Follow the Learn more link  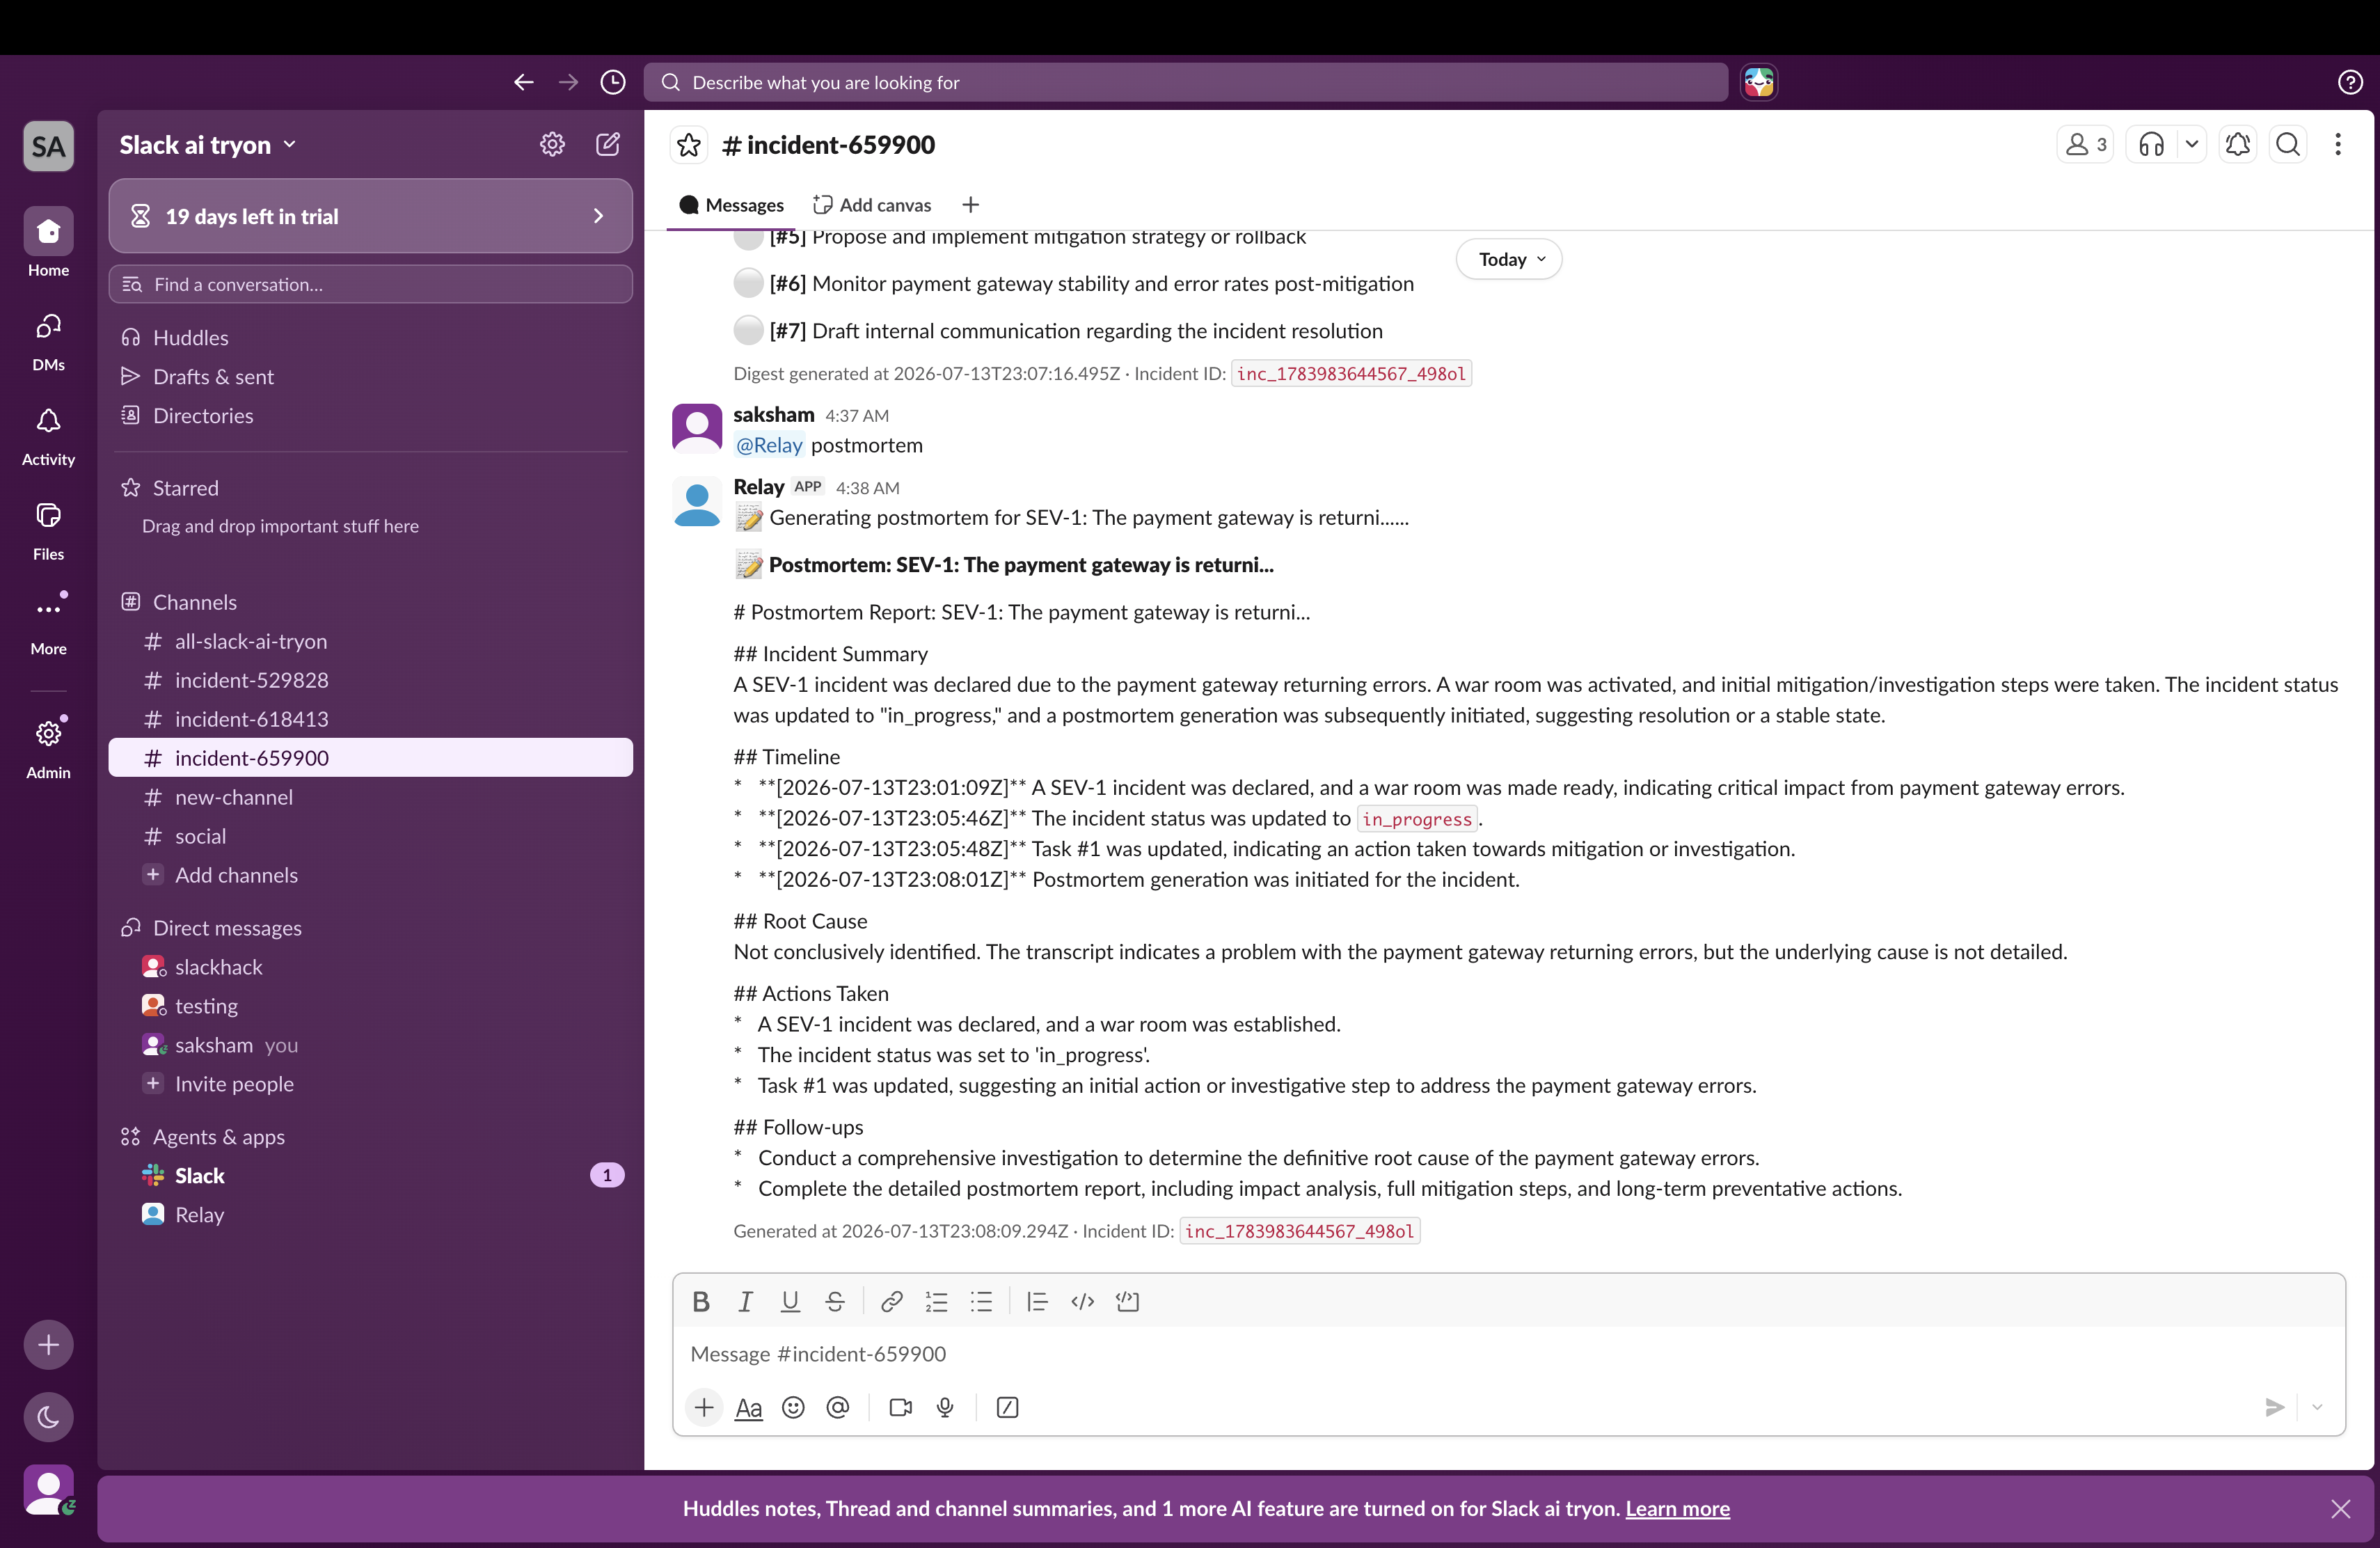point(1677,1508)
